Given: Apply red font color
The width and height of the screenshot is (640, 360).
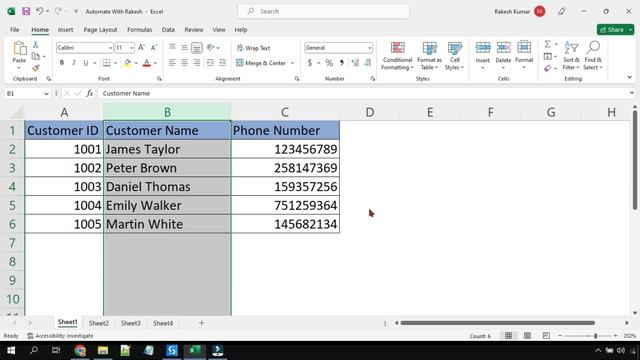Looking at the screenshot, I should (x=147, y=63).
